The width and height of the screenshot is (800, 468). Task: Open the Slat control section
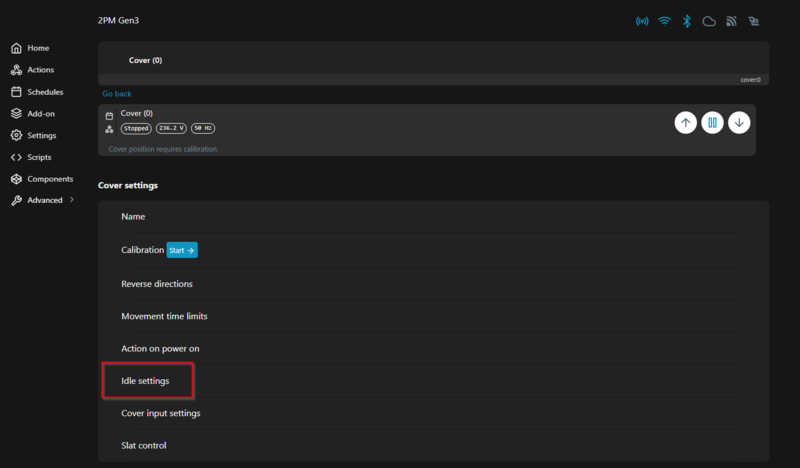coord(143,445)
